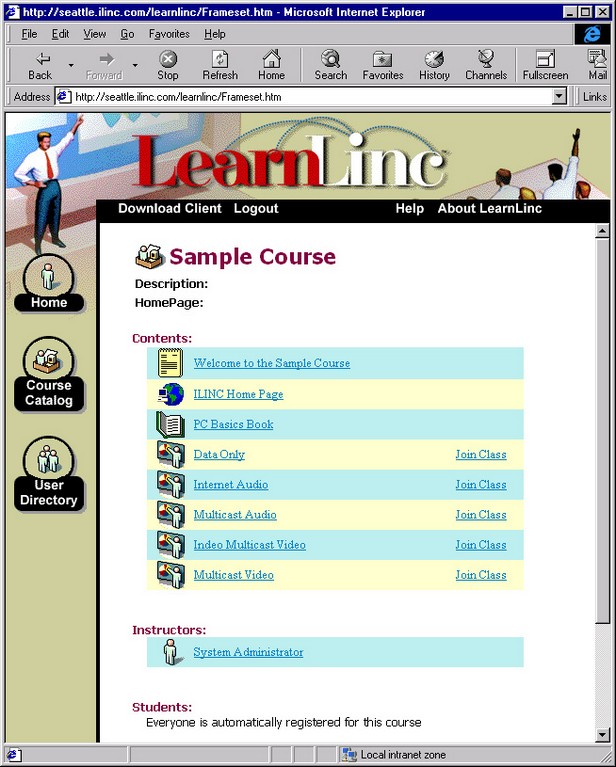Click the notepad icon beside Welcome to the Sample Course

(x=170, y=362)
